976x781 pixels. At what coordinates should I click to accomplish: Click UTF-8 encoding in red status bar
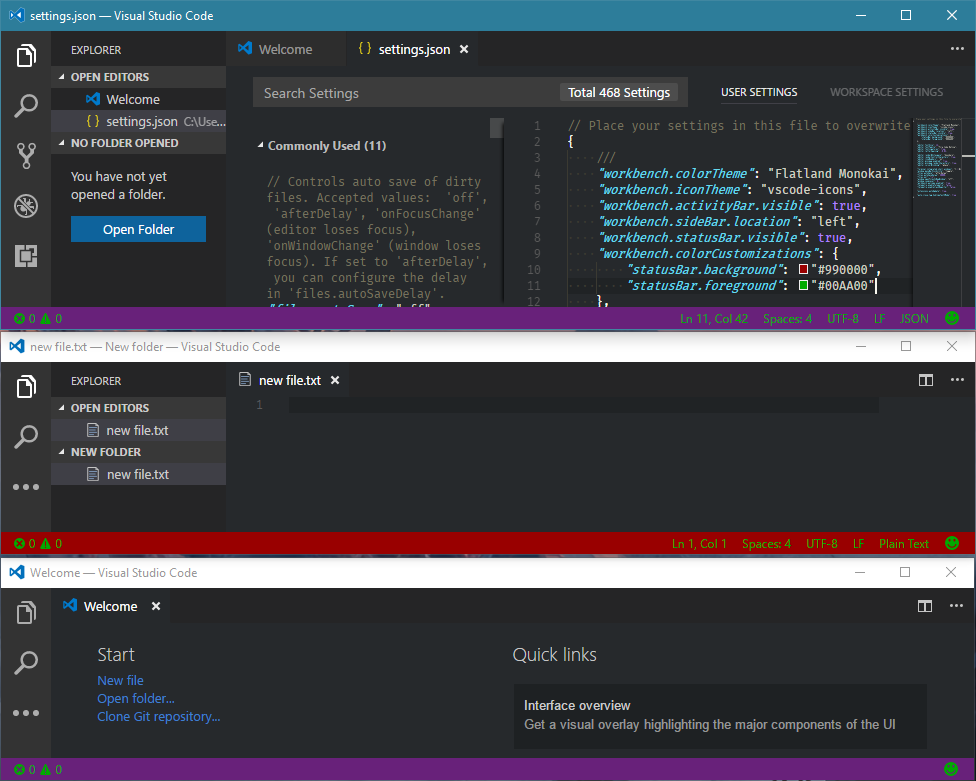point(822,543)
